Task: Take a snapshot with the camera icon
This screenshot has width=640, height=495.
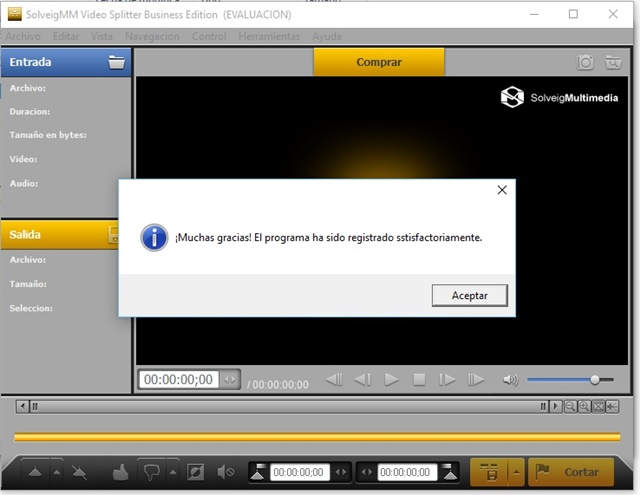Action: click(585, 62)
